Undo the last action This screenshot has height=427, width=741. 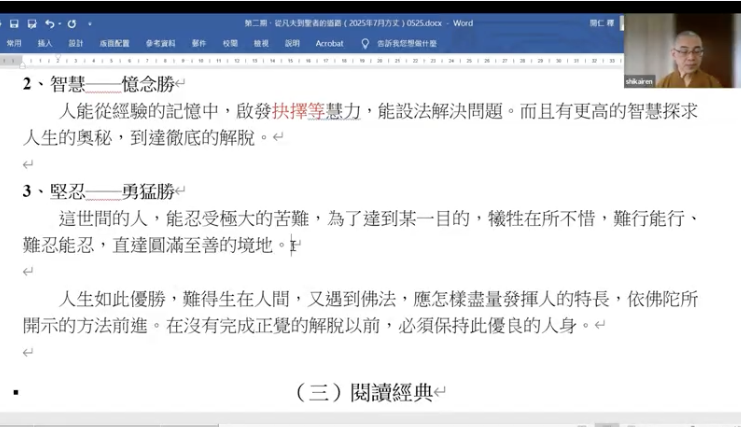tap(48, 23)
